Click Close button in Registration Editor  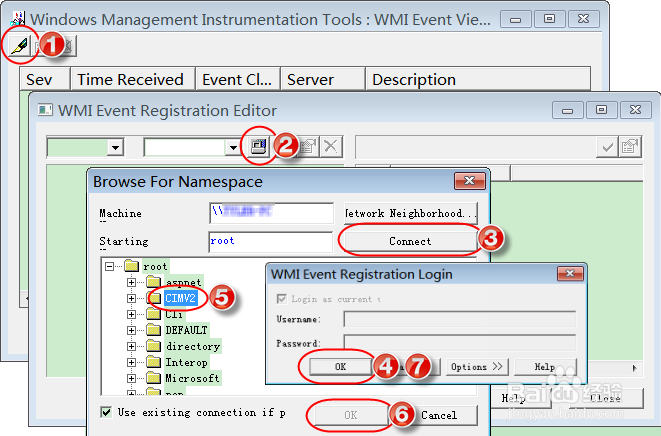pos(605,398)
